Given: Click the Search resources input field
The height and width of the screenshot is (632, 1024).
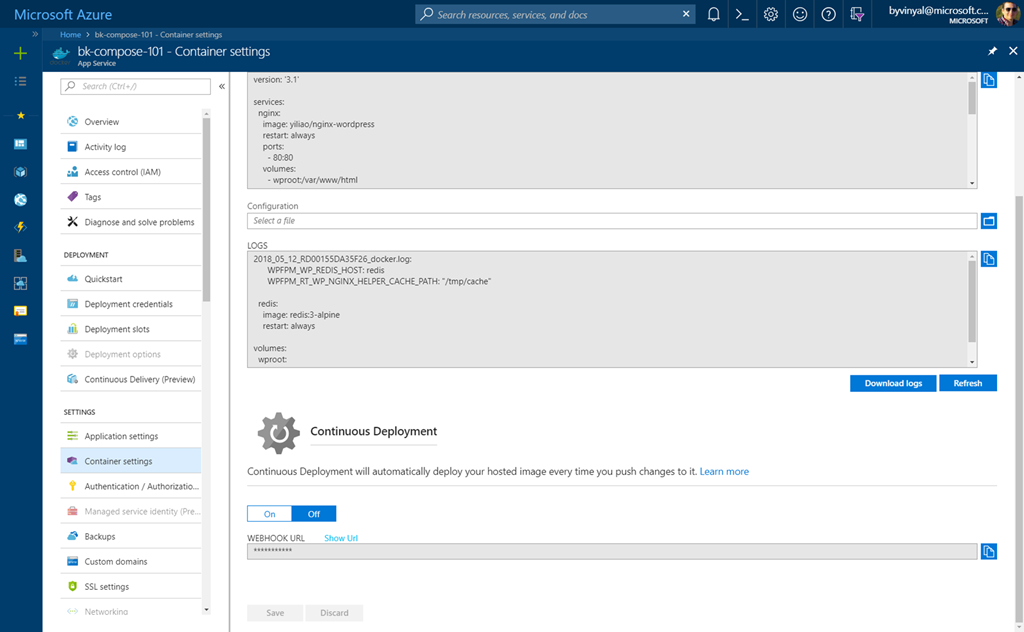Looking at the screenshot, I should point(556,15).
